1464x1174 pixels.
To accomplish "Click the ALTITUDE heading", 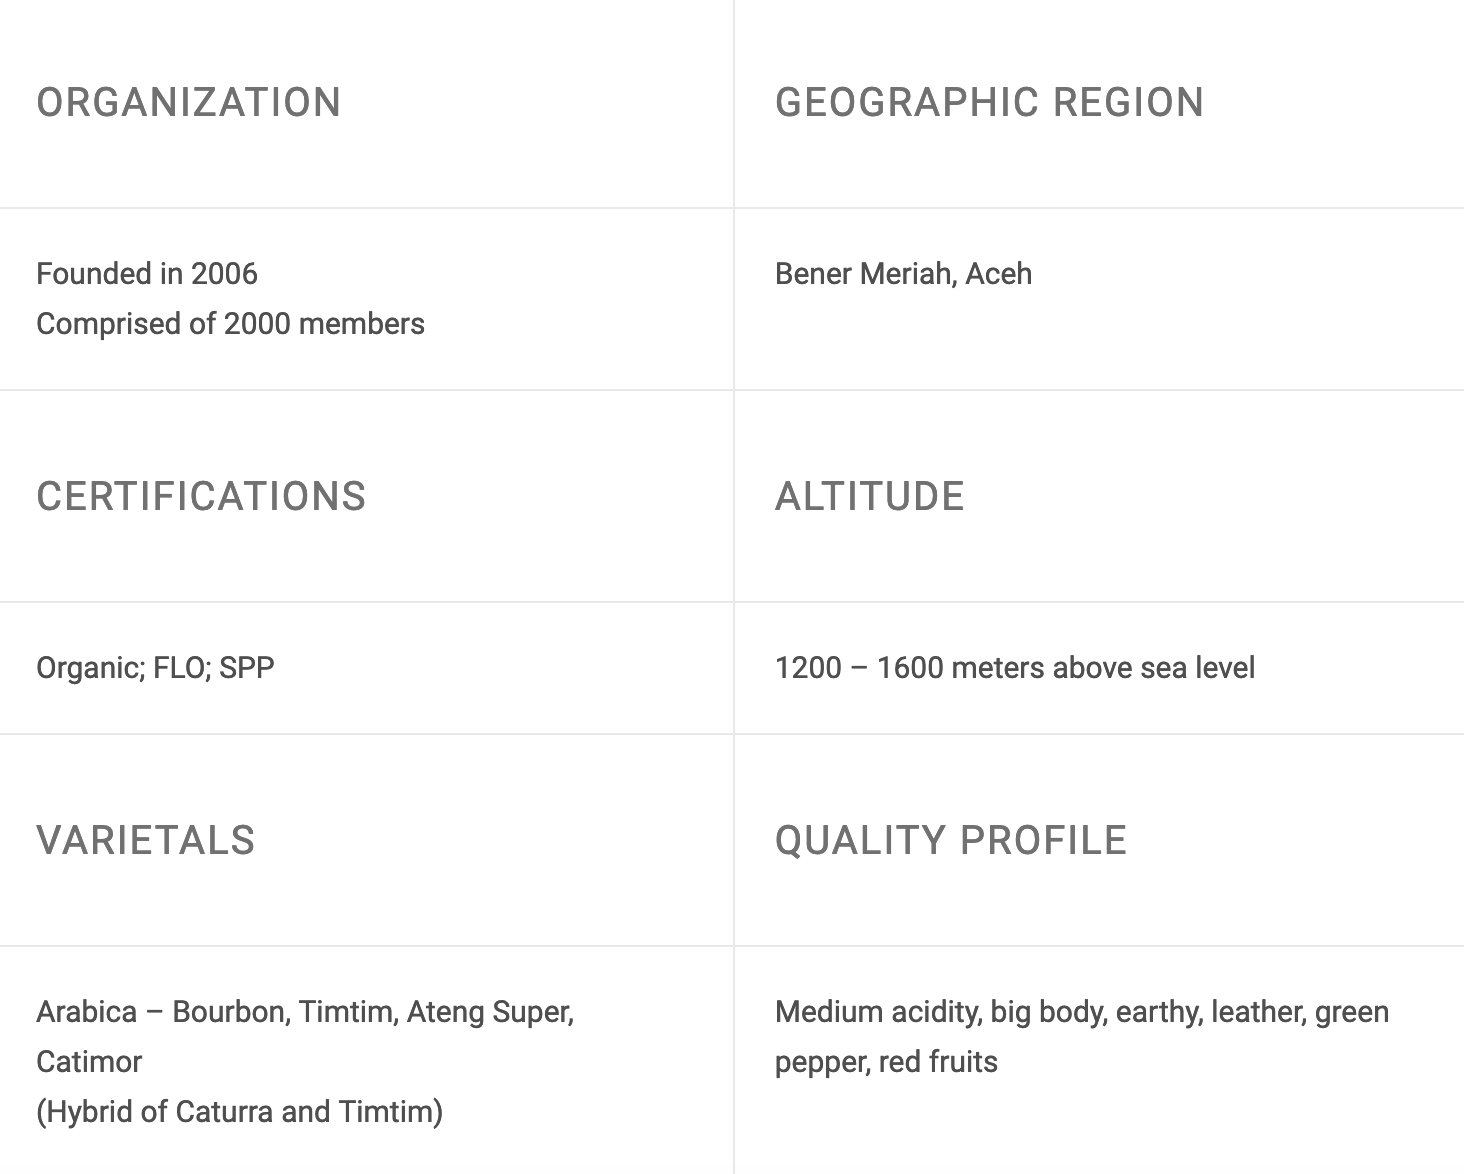I will (869, 497).
